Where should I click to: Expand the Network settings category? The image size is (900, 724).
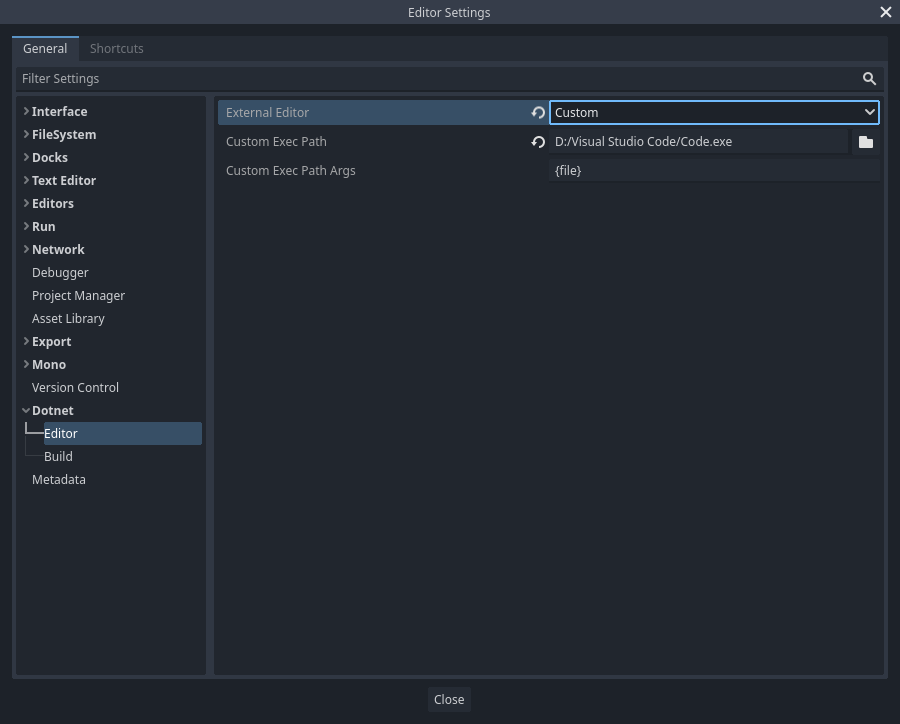pos(26,249)
